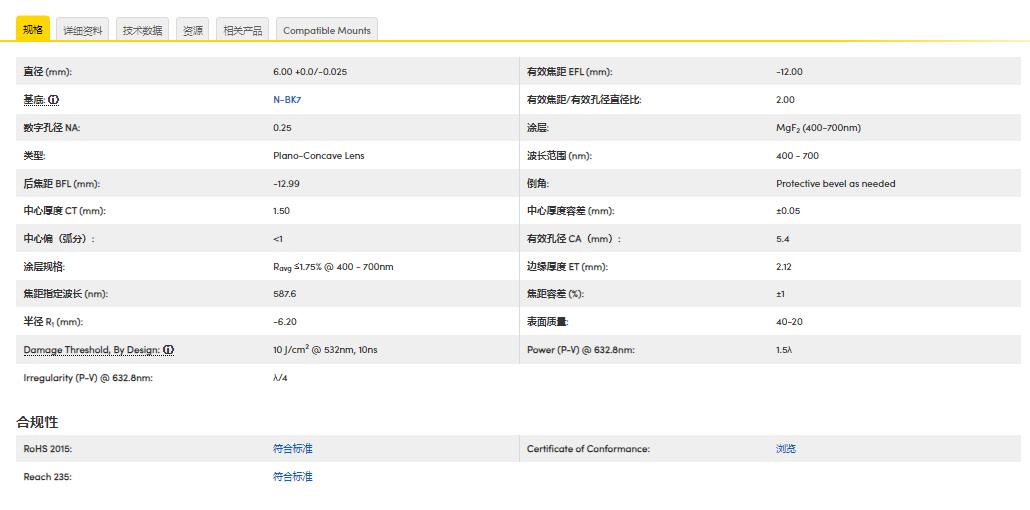Select the design wavelength value 587.6
Screen dimensions: 1030x510
tap(284, 294)
